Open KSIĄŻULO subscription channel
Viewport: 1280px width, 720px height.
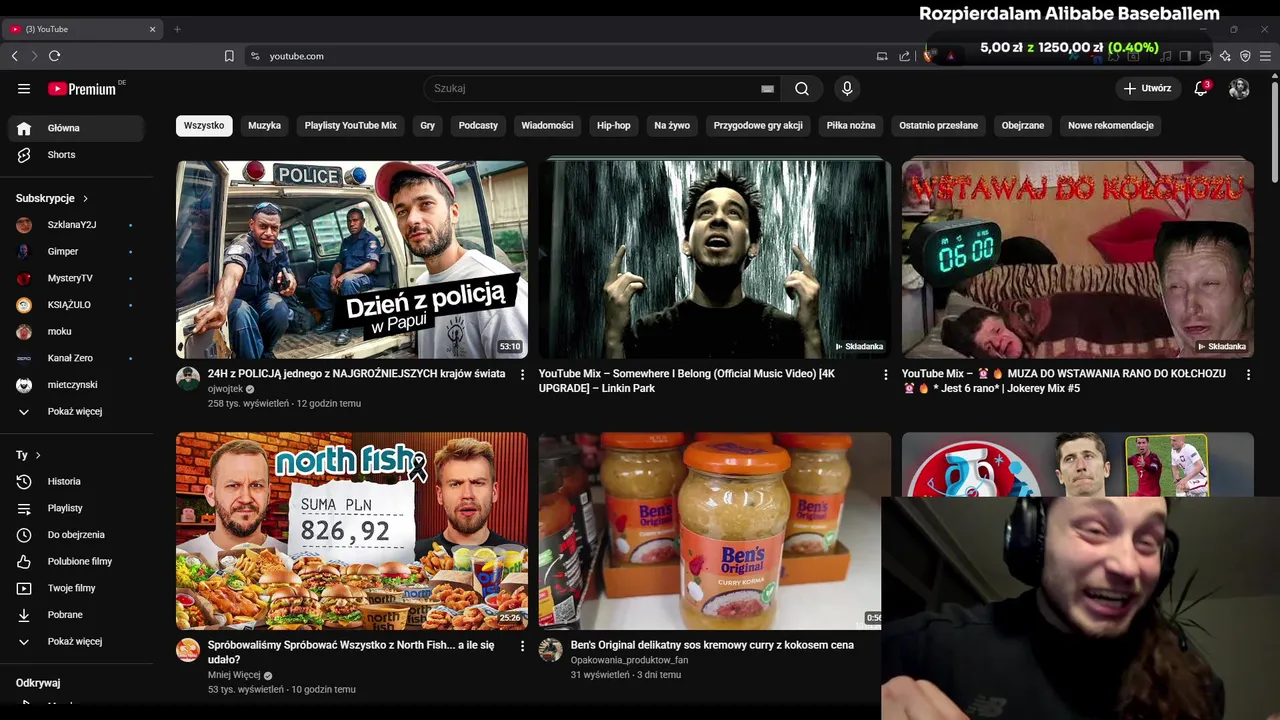78,305
